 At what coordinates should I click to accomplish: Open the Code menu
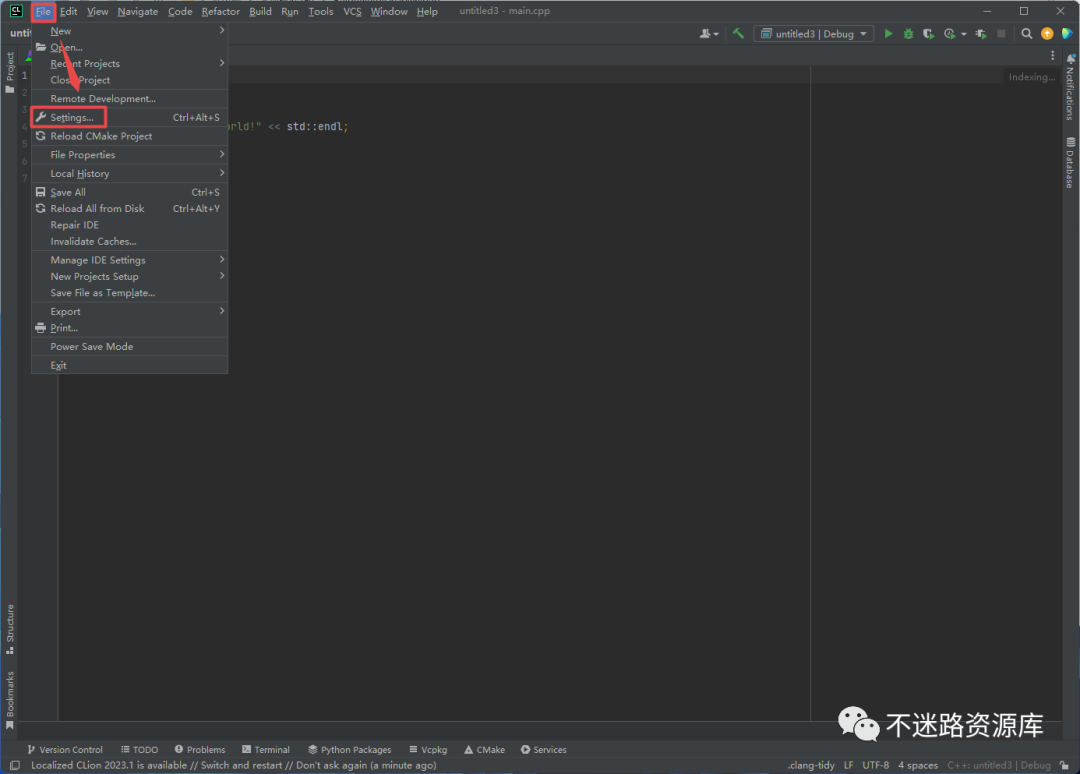[x=180, y=11]
